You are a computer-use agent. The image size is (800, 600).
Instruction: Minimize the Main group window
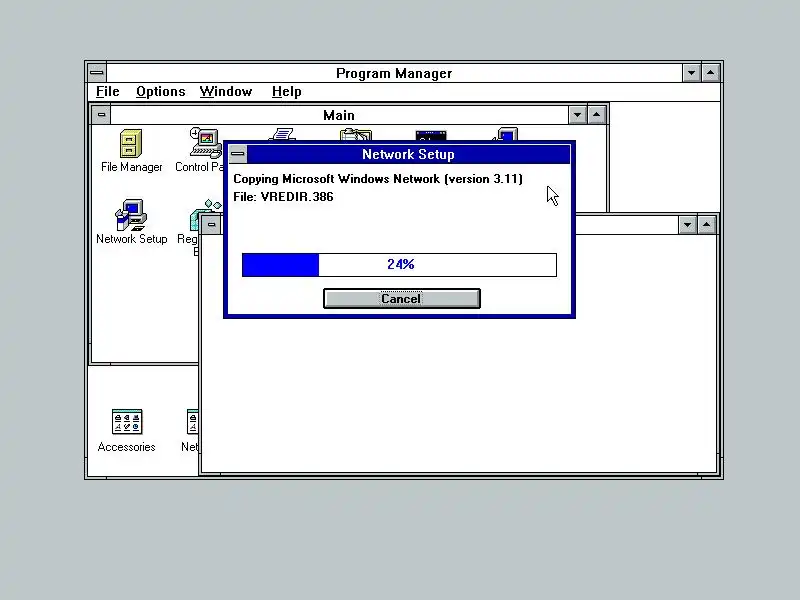click(577, 115)
